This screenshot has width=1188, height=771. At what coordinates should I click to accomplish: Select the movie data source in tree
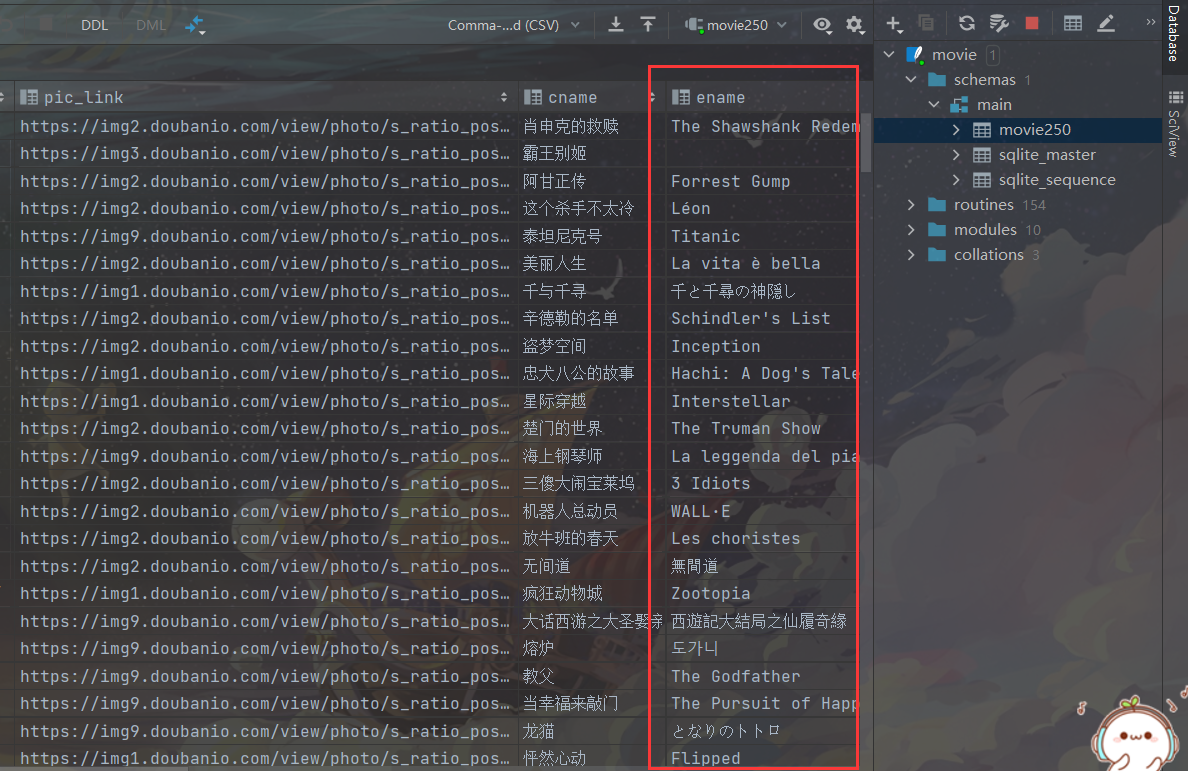[x=954, y=55]
